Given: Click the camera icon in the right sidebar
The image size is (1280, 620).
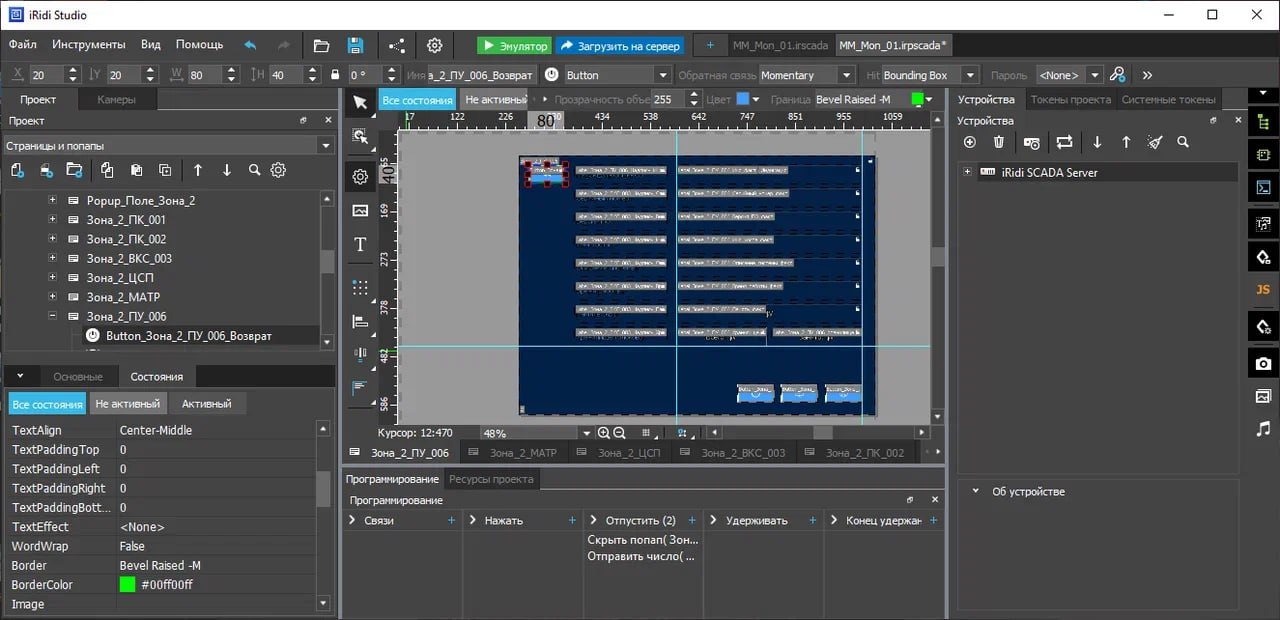Looking at the screenshot, I should coord(1263,362).
